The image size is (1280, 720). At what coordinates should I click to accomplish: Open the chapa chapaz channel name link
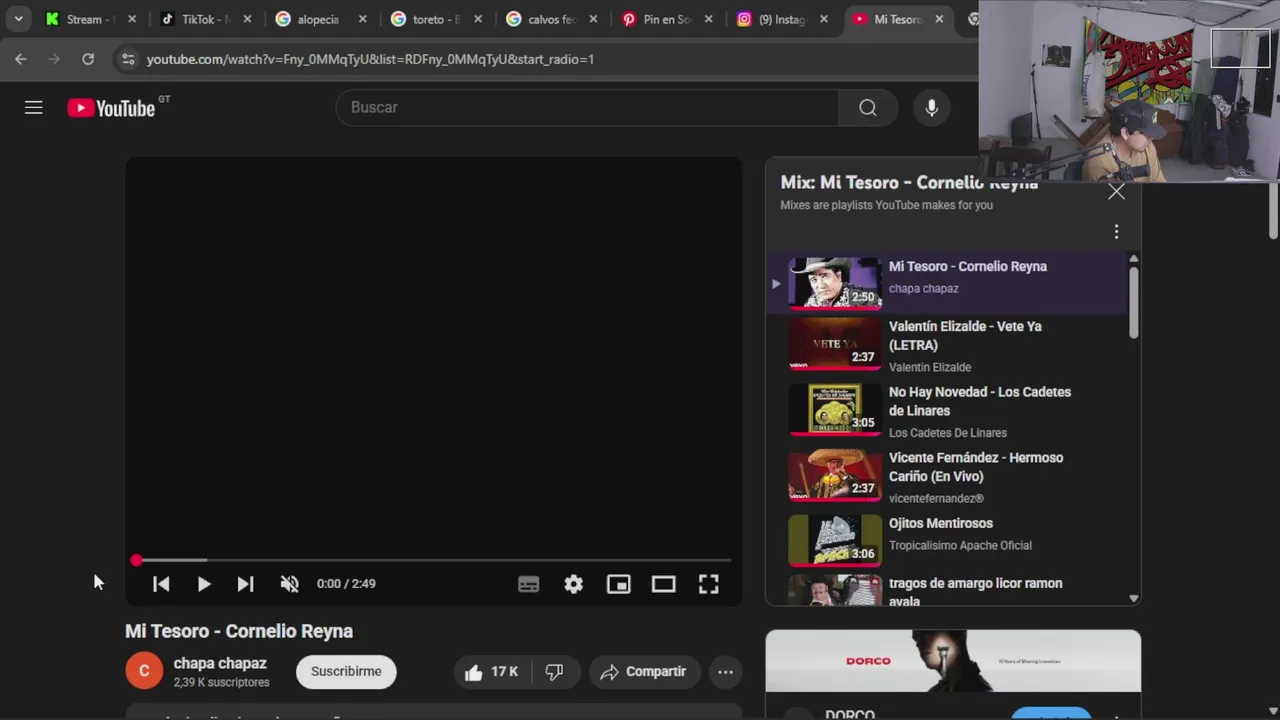pos(220,663)
